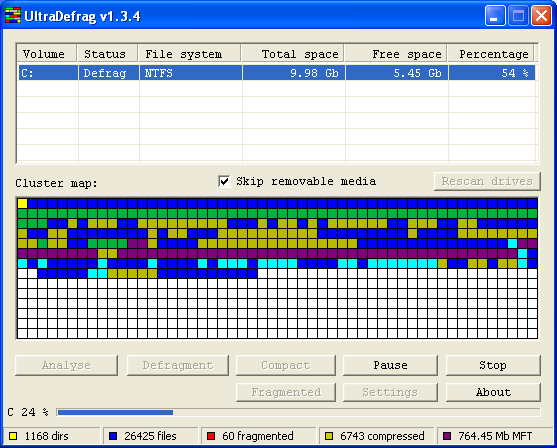Screen dimensions: 557x448
Task: Stop the running defrag
Action: (x=493, y=365)
